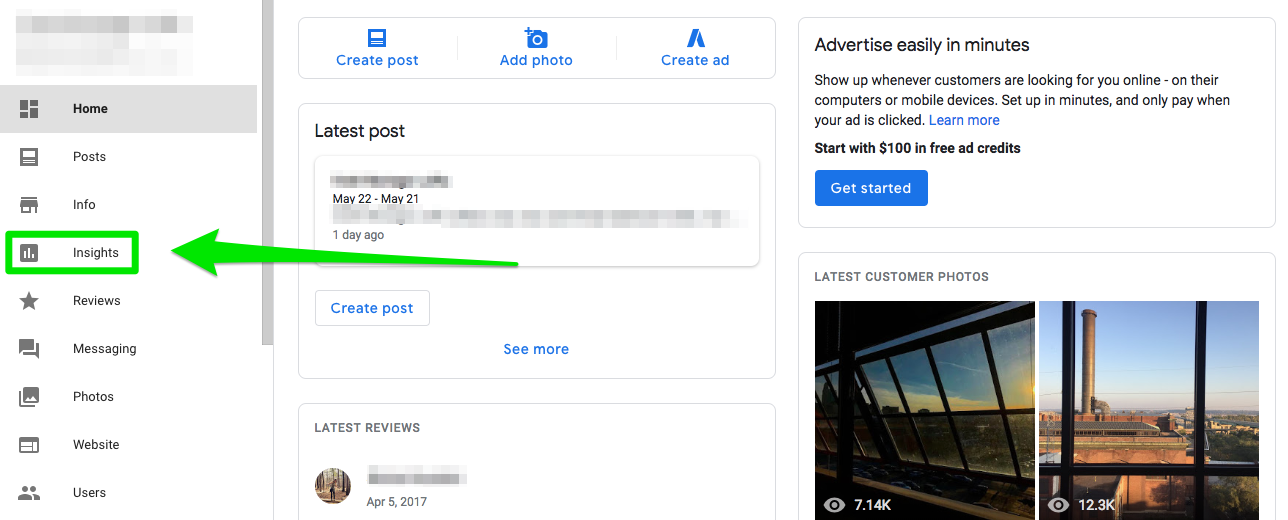Go to the Info section

click(128, 205)
